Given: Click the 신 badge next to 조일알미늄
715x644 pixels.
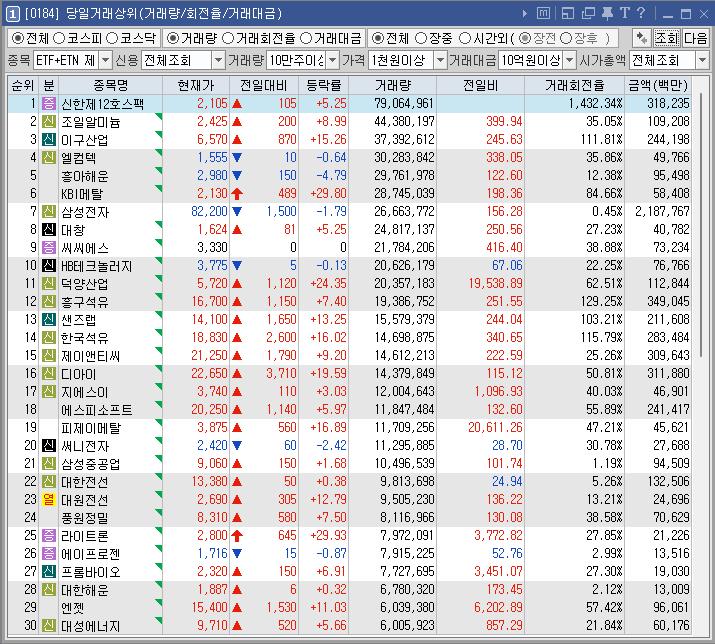Looking at the screenshot, I should click(x=49, y=121).
